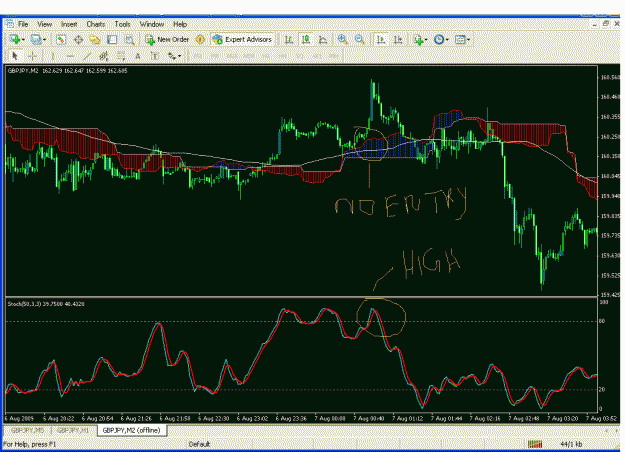625x452 pixels.
Task: Pick the vertical line drawing tool
Action: [52, 56]
